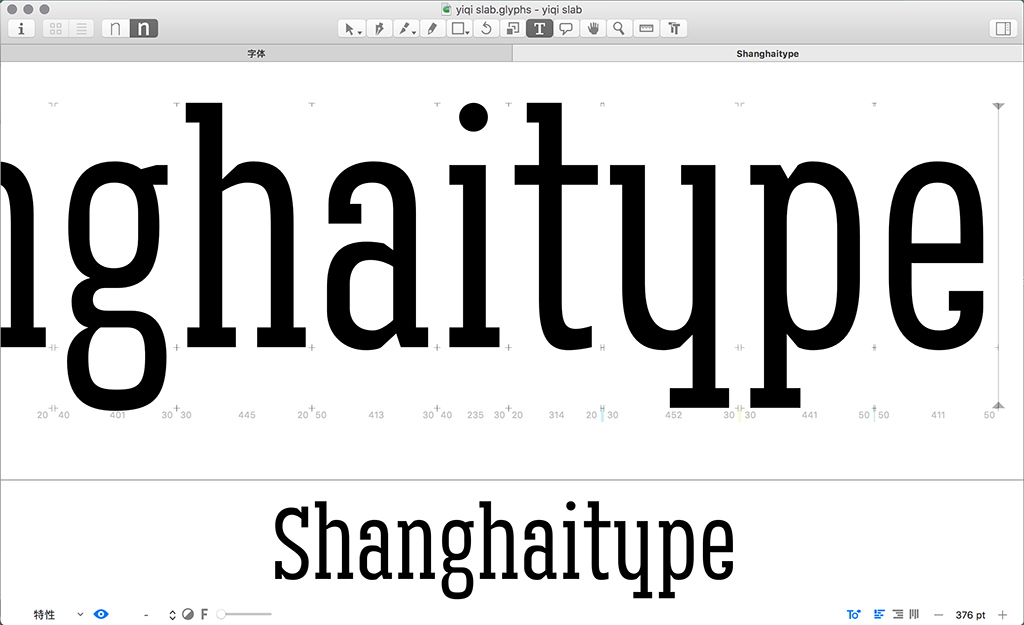
Task: Toggle the preview eye icon
Action: click(101, 615)
